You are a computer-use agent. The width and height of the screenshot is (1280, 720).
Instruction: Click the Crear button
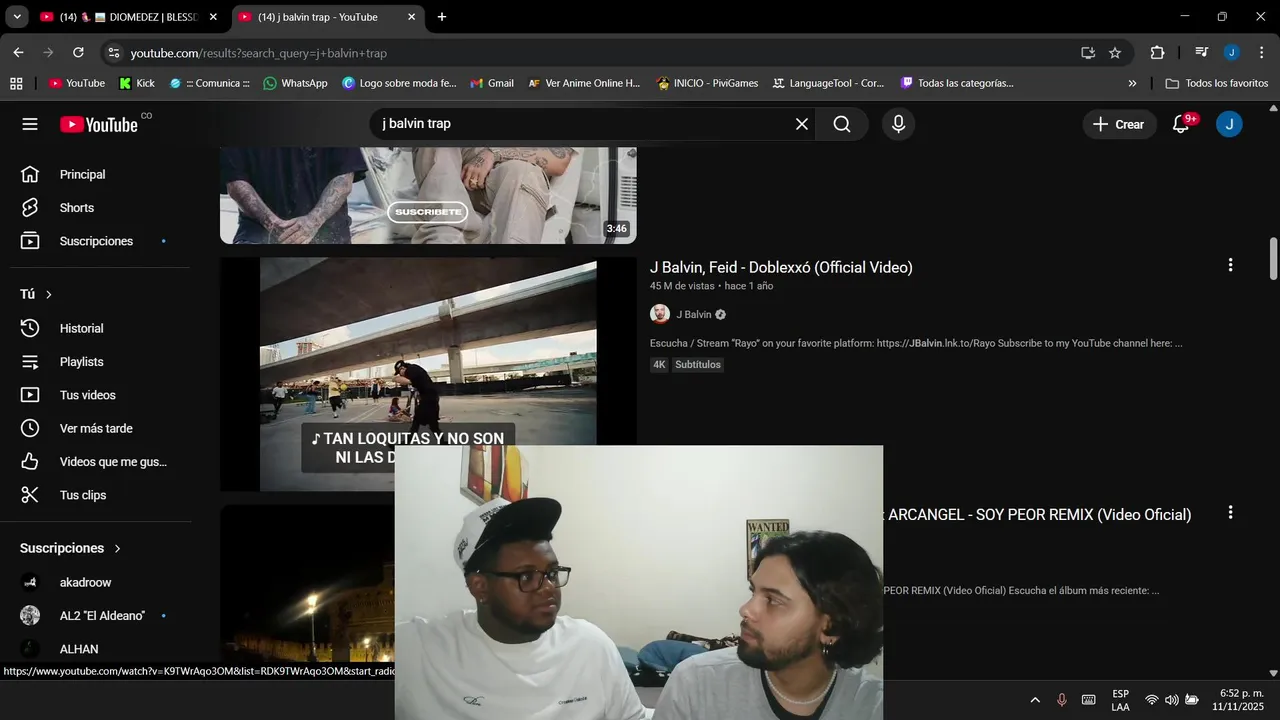[x=1119, y=124]
